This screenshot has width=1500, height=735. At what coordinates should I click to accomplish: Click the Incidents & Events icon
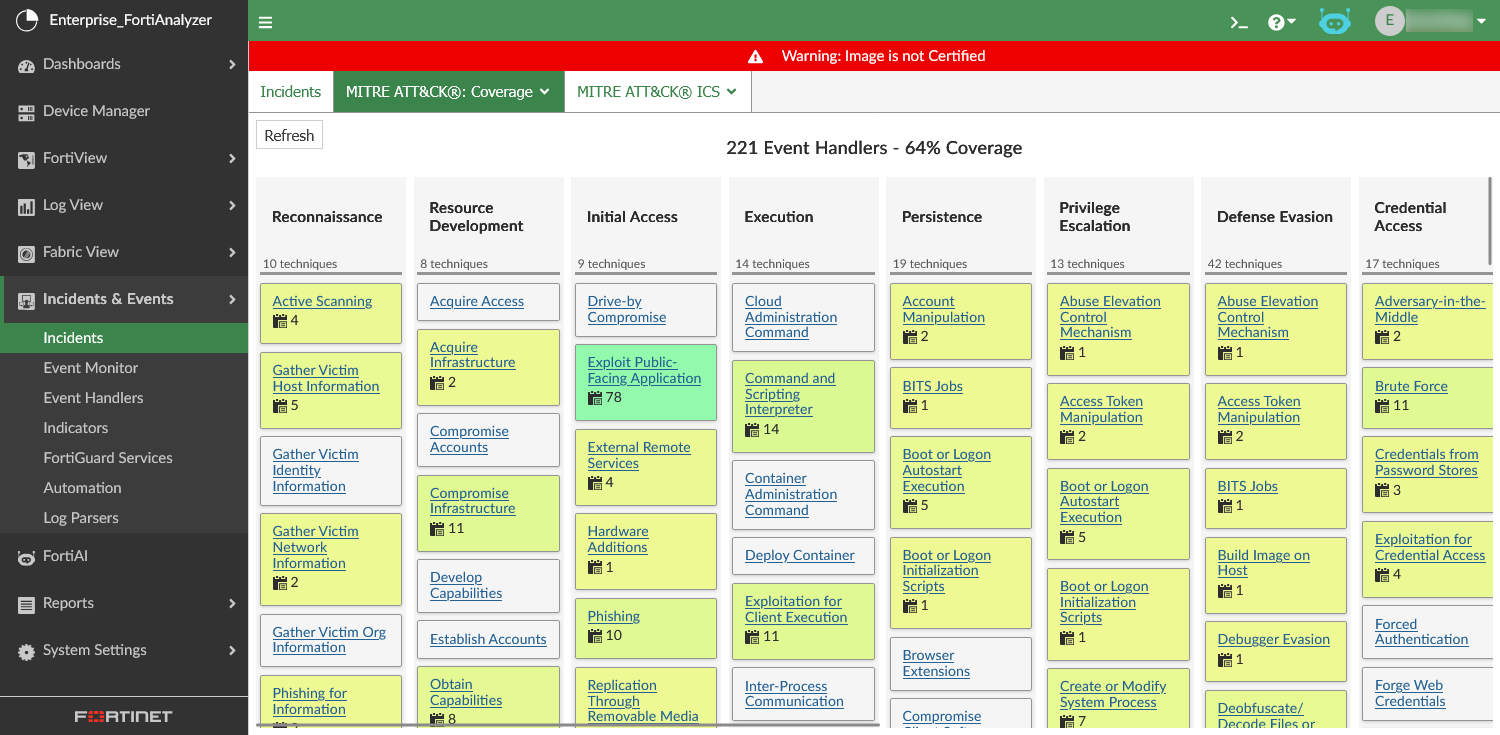(x=27, y=300)
